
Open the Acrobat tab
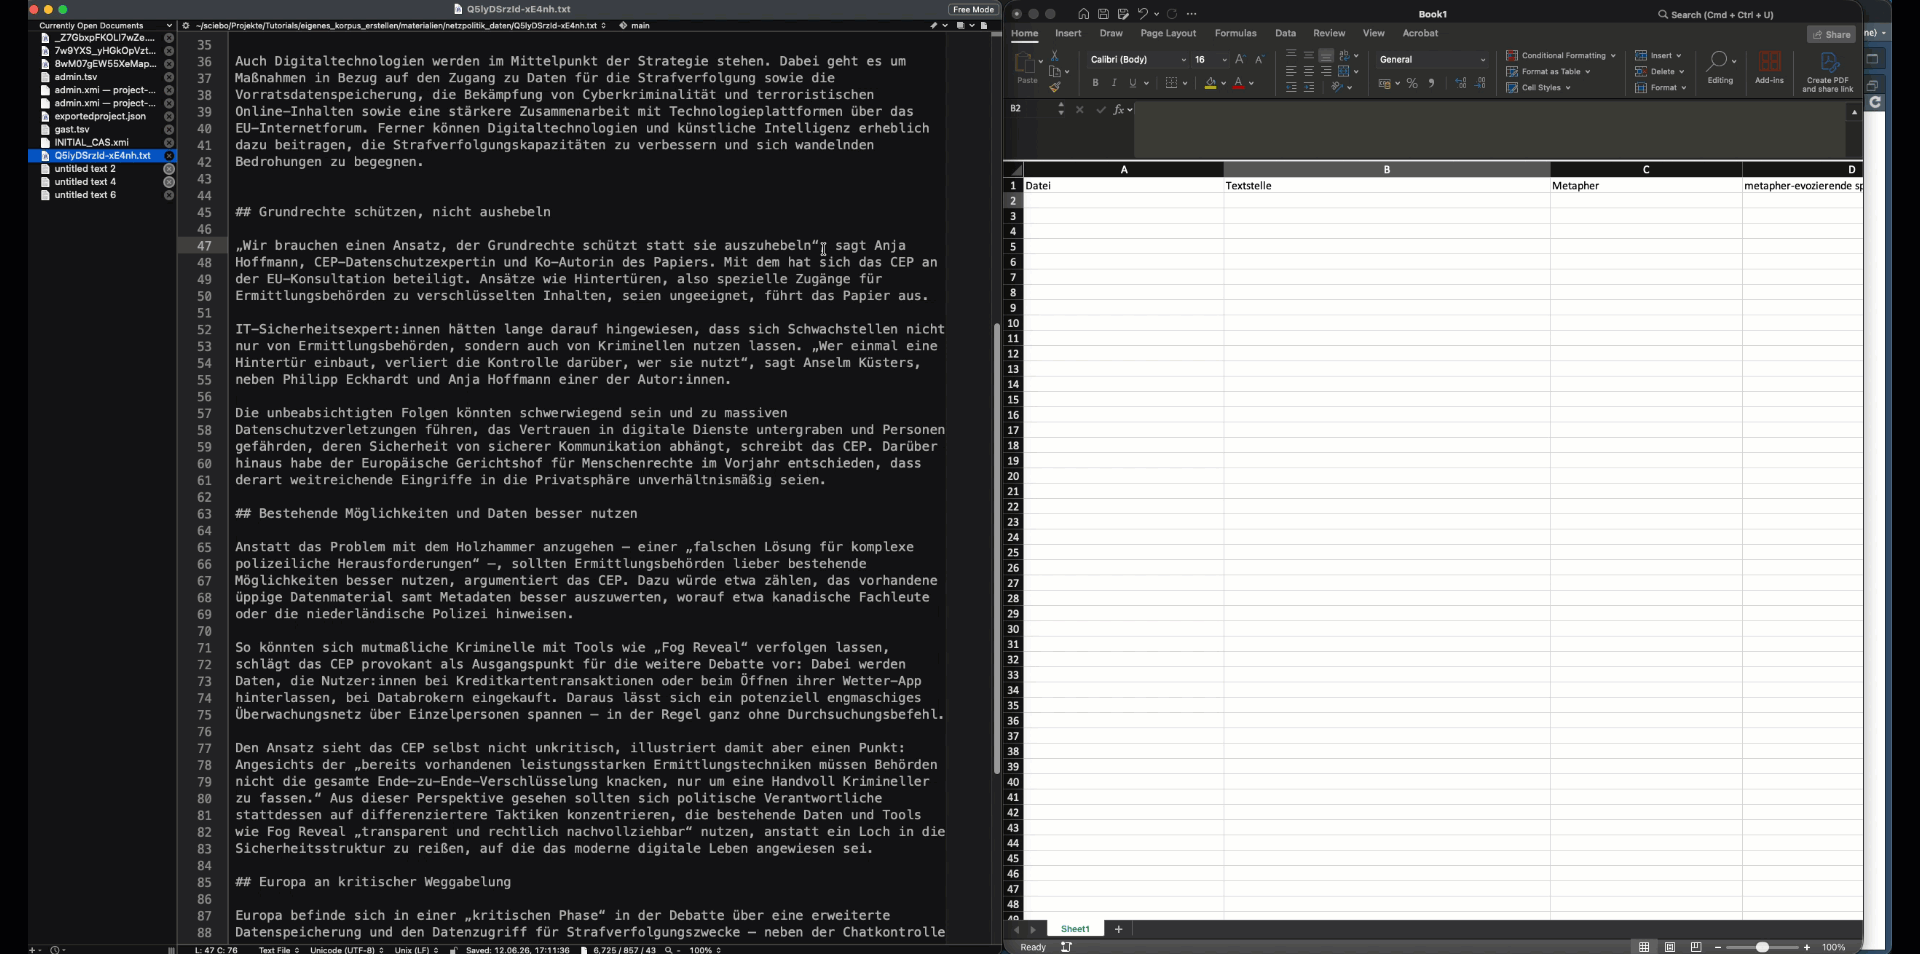point(1420,33)
